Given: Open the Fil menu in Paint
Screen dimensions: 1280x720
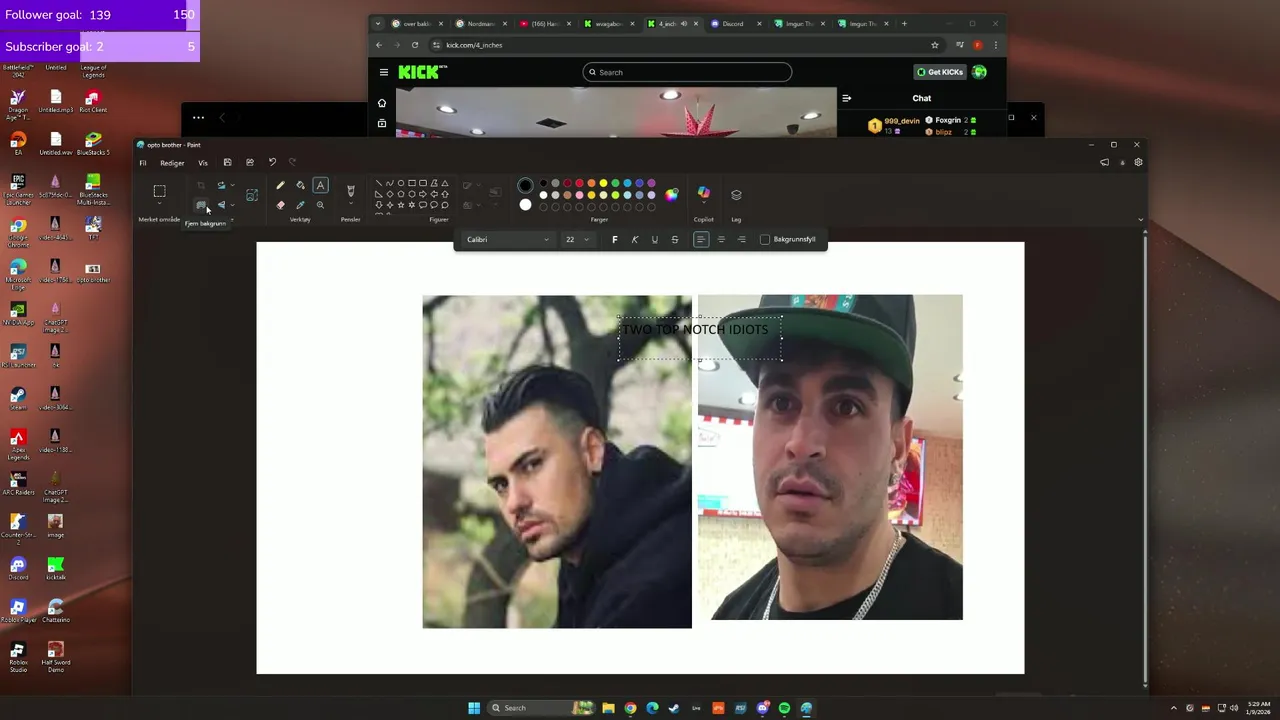Looking at the screenshot, I should [x=142, y=163].
